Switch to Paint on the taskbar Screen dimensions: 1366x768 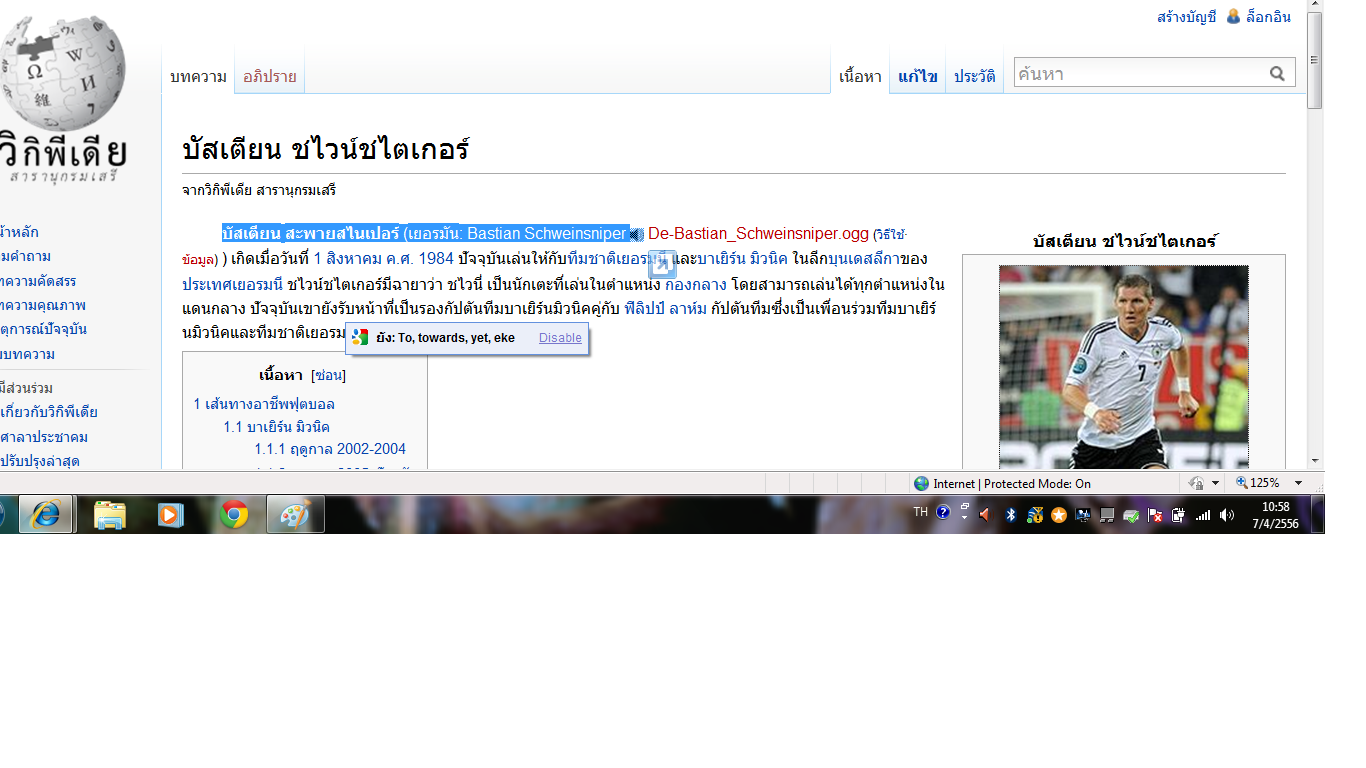point(296,515)
